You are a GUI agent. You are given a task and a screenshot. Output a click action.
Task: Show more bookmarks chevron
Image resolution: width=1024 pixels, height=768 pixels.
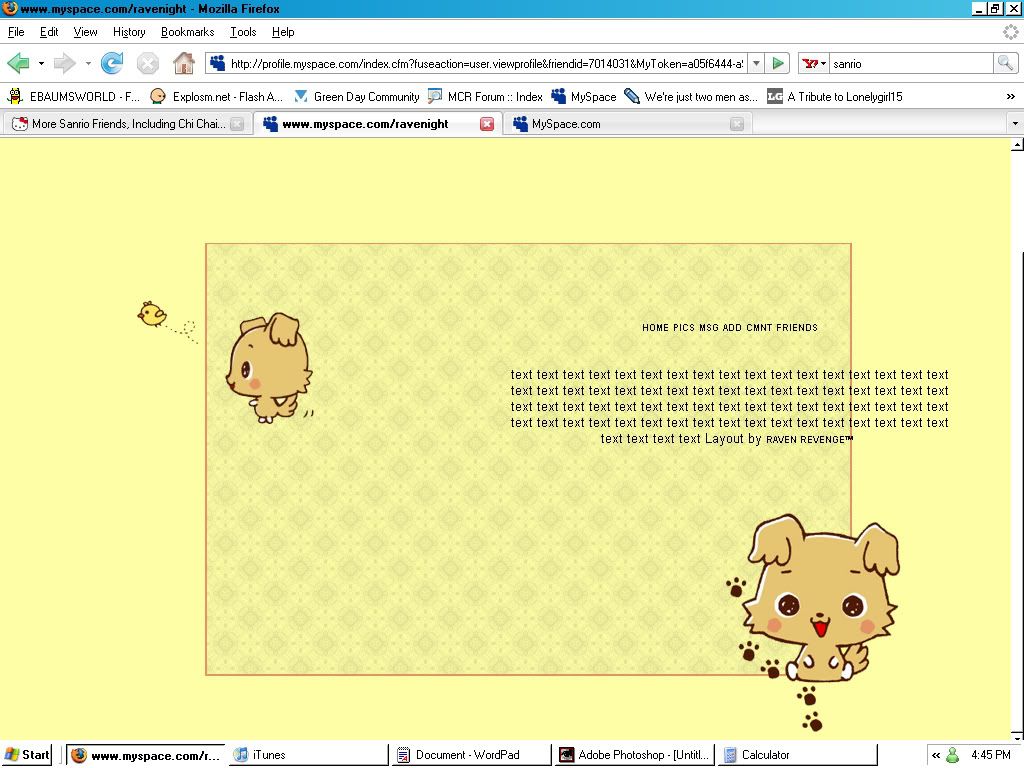click(x=1010, y=97)
